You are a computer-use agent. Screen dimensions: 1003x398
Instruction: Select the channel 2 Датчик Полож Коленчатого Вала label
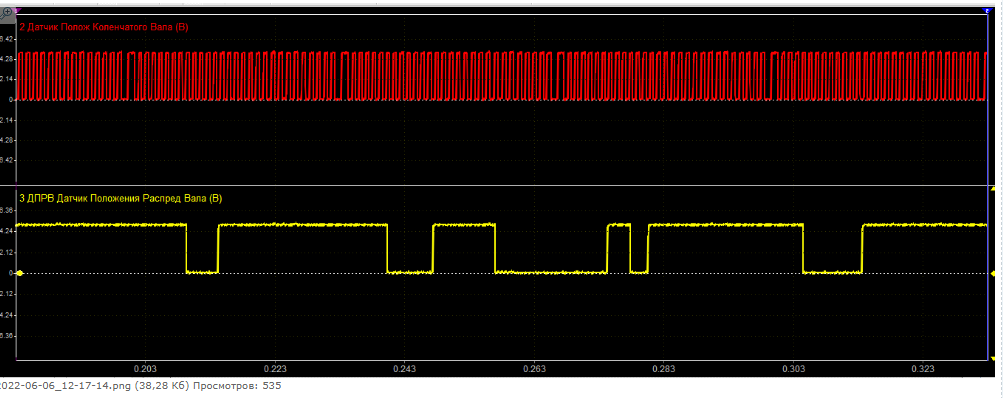click(x=104, y=27)
